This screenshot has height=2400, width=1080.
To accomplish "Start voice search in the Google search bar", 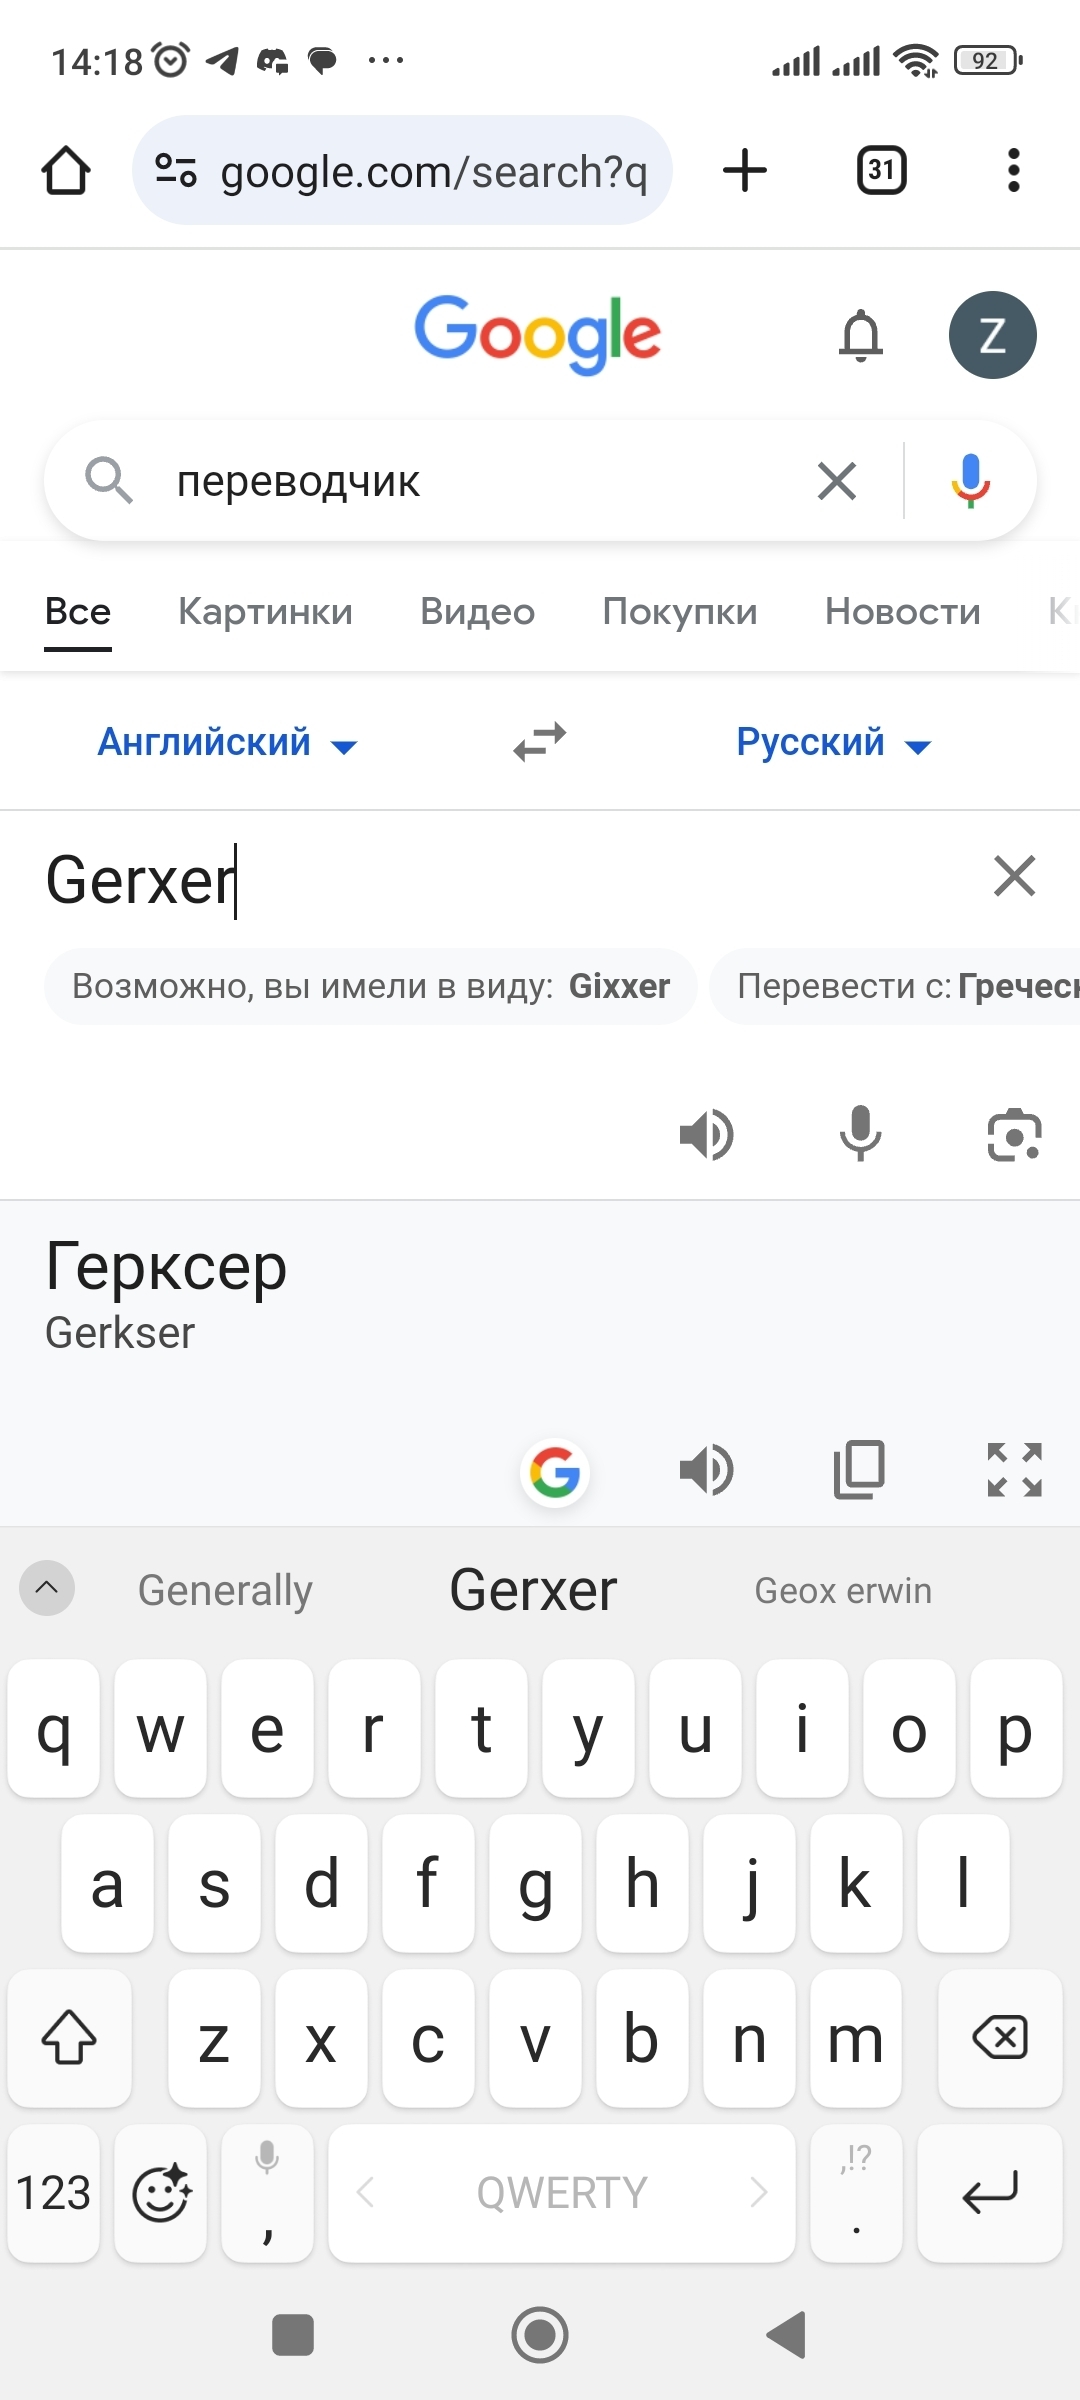I will pyautogui.click(x=969, y=481).
